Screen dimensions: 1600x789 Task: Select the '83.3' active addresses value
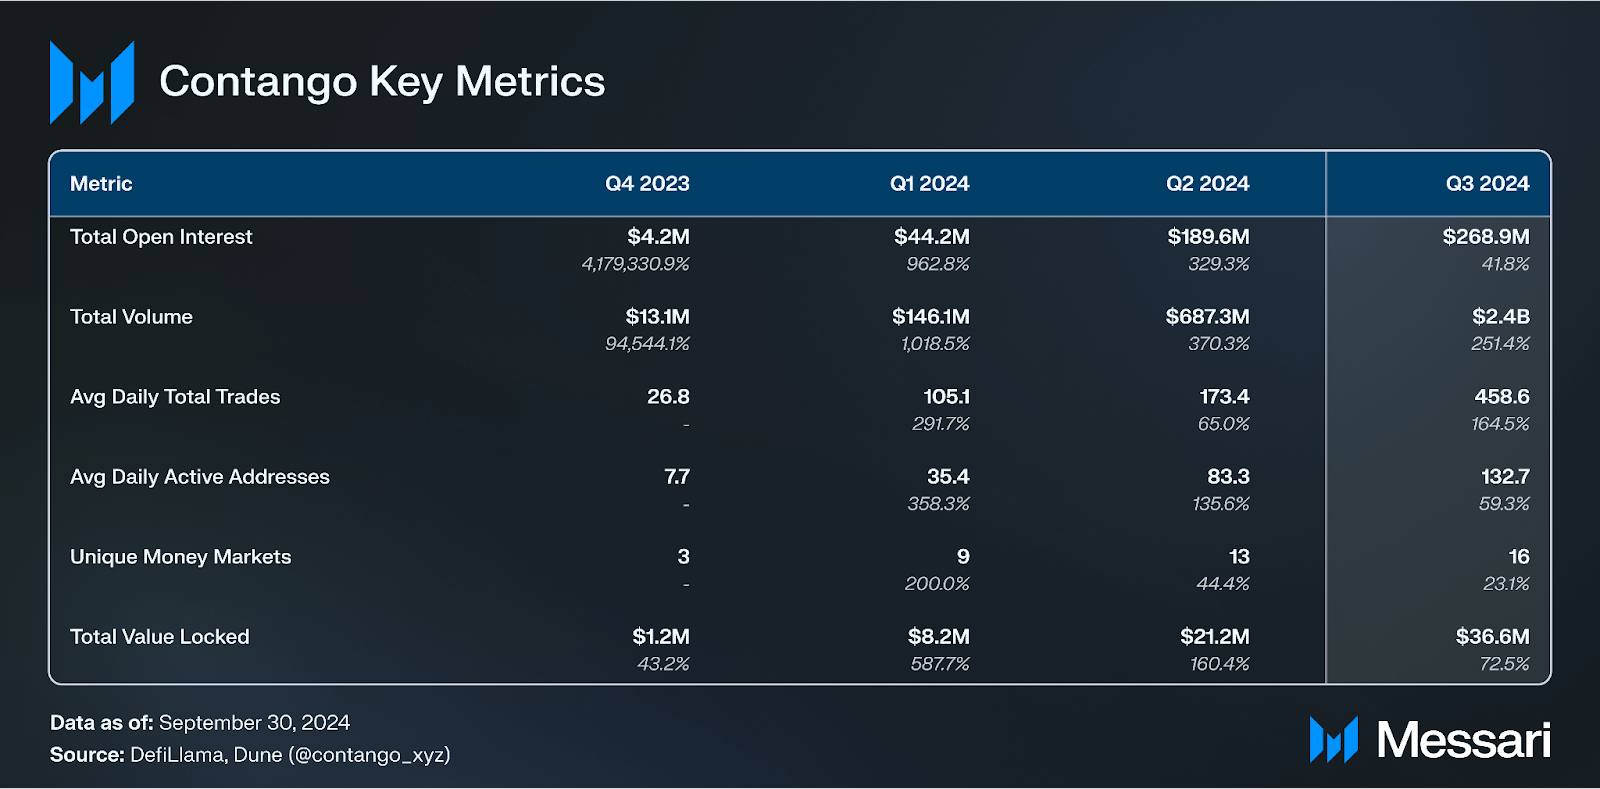1228,477
